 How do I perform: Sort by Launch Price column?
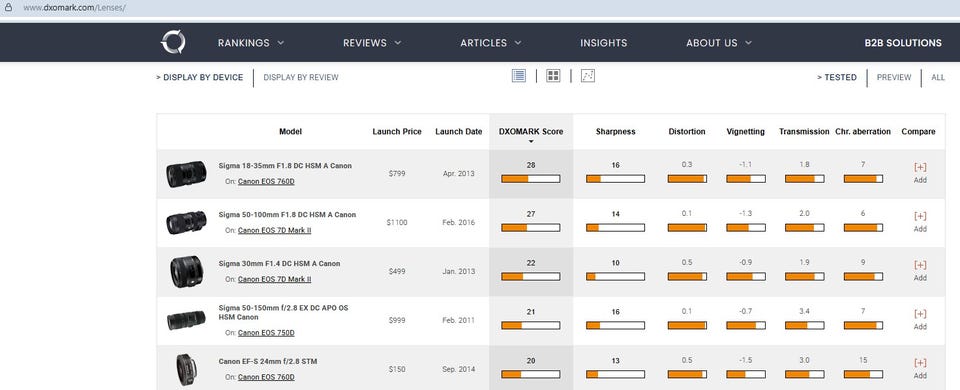tap(397, 132)
